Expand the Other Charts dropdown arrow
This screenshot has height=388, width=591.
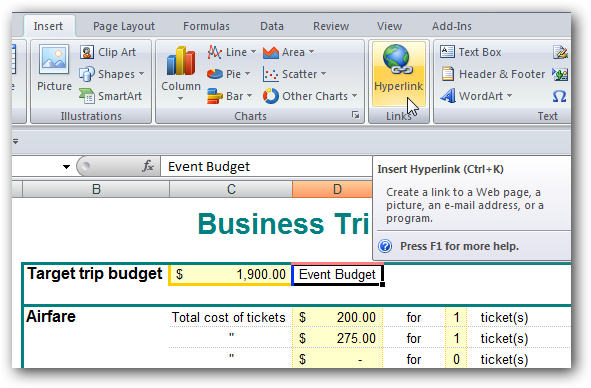point(354,96)
